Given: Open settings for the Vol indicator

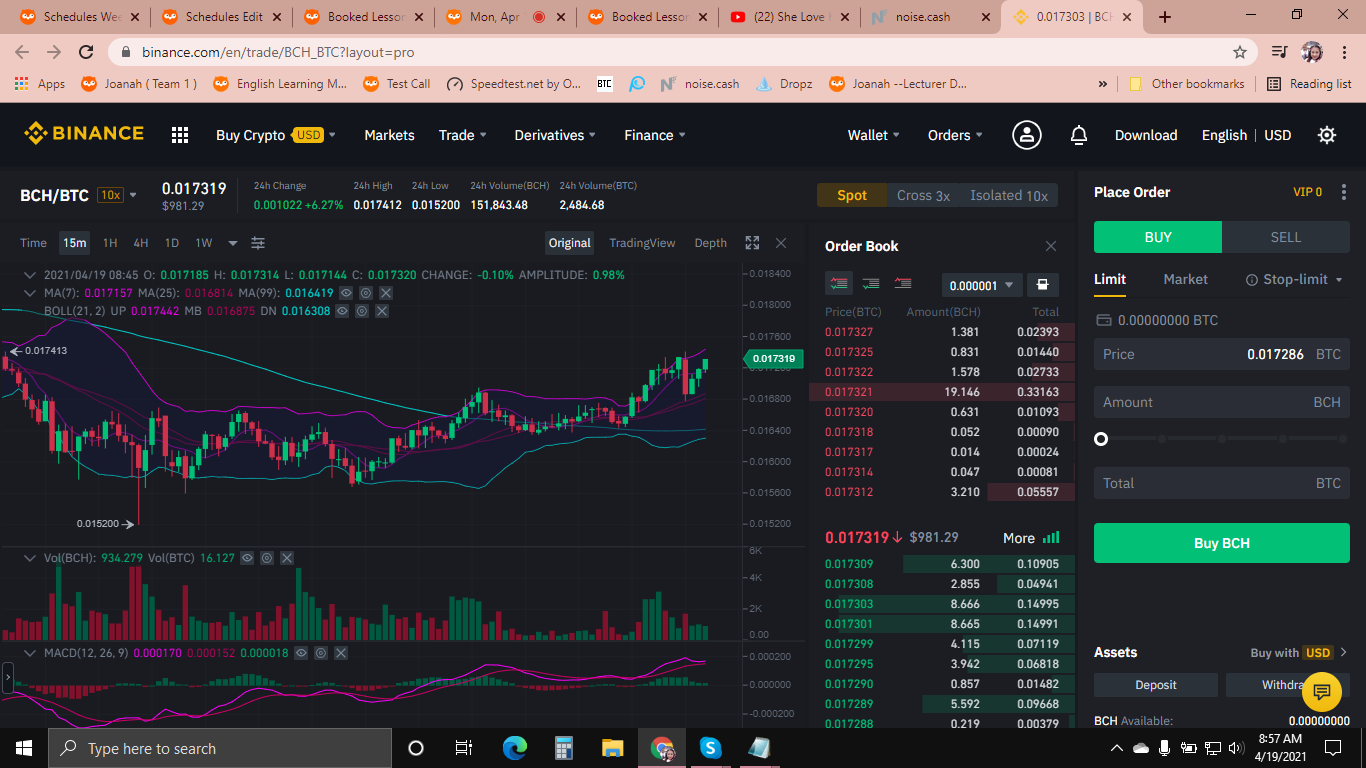Looking at the screenshot, I should coord(267,558).
